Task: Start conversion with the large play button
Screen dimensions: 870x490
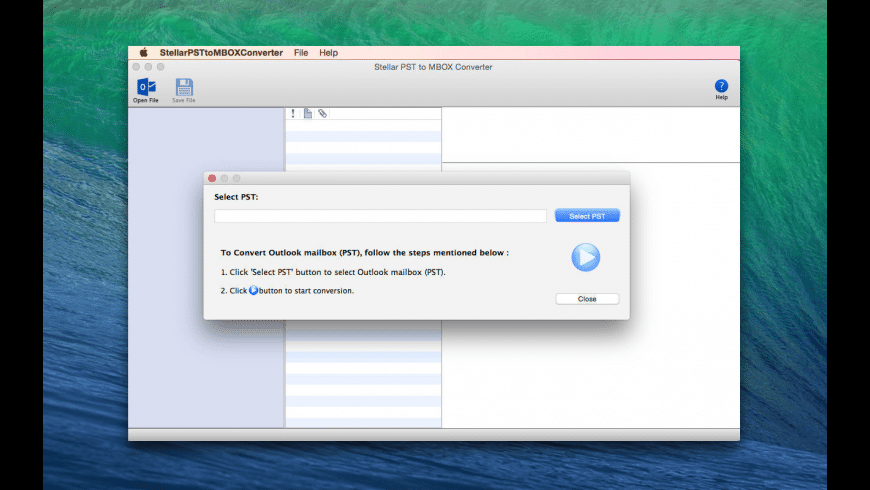Action: click(585, 257)
